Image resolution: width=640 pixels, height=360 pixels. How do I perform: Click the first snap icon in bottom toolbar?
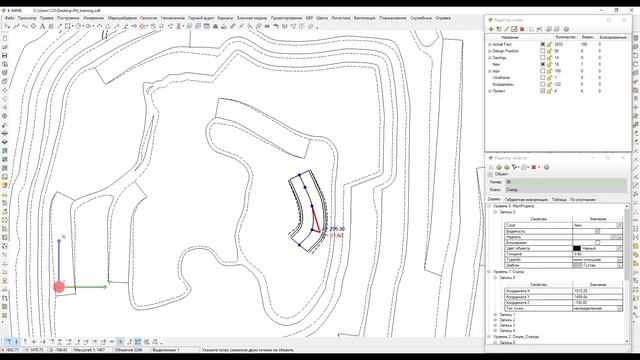click(8, 342)
